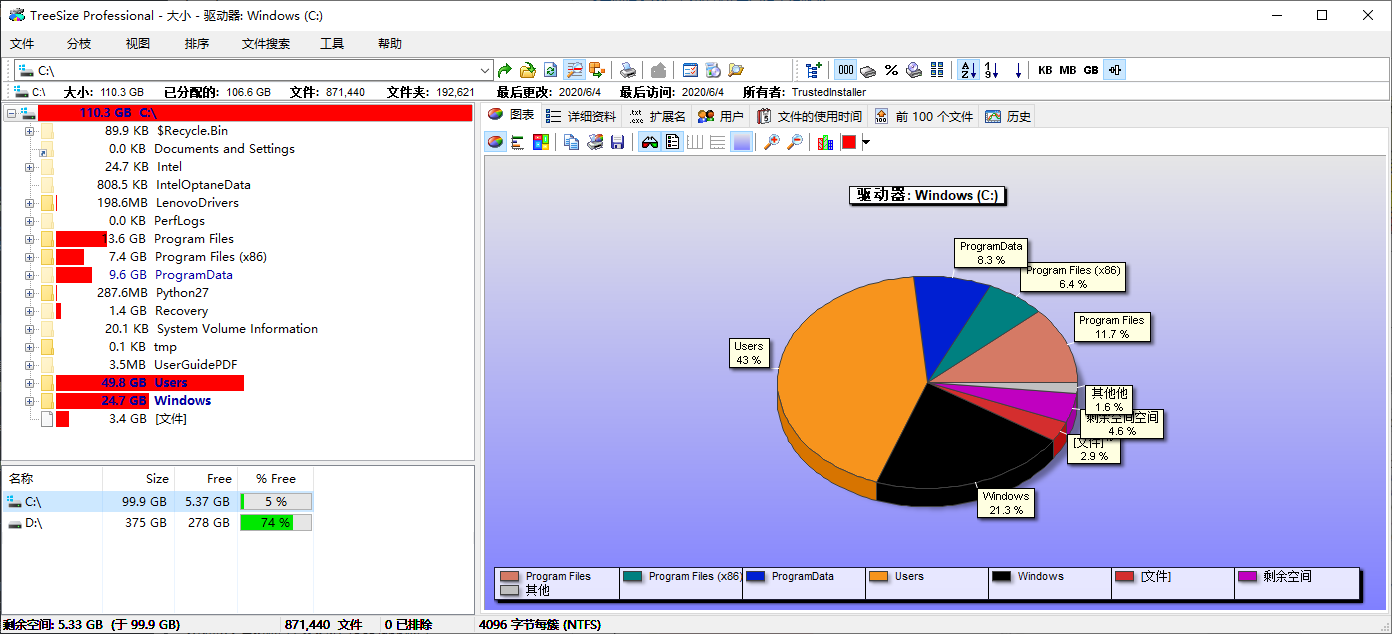This screenshot has width=1392, height=634.
Task: Open the 文件 menu
Action: click(22, 44)
